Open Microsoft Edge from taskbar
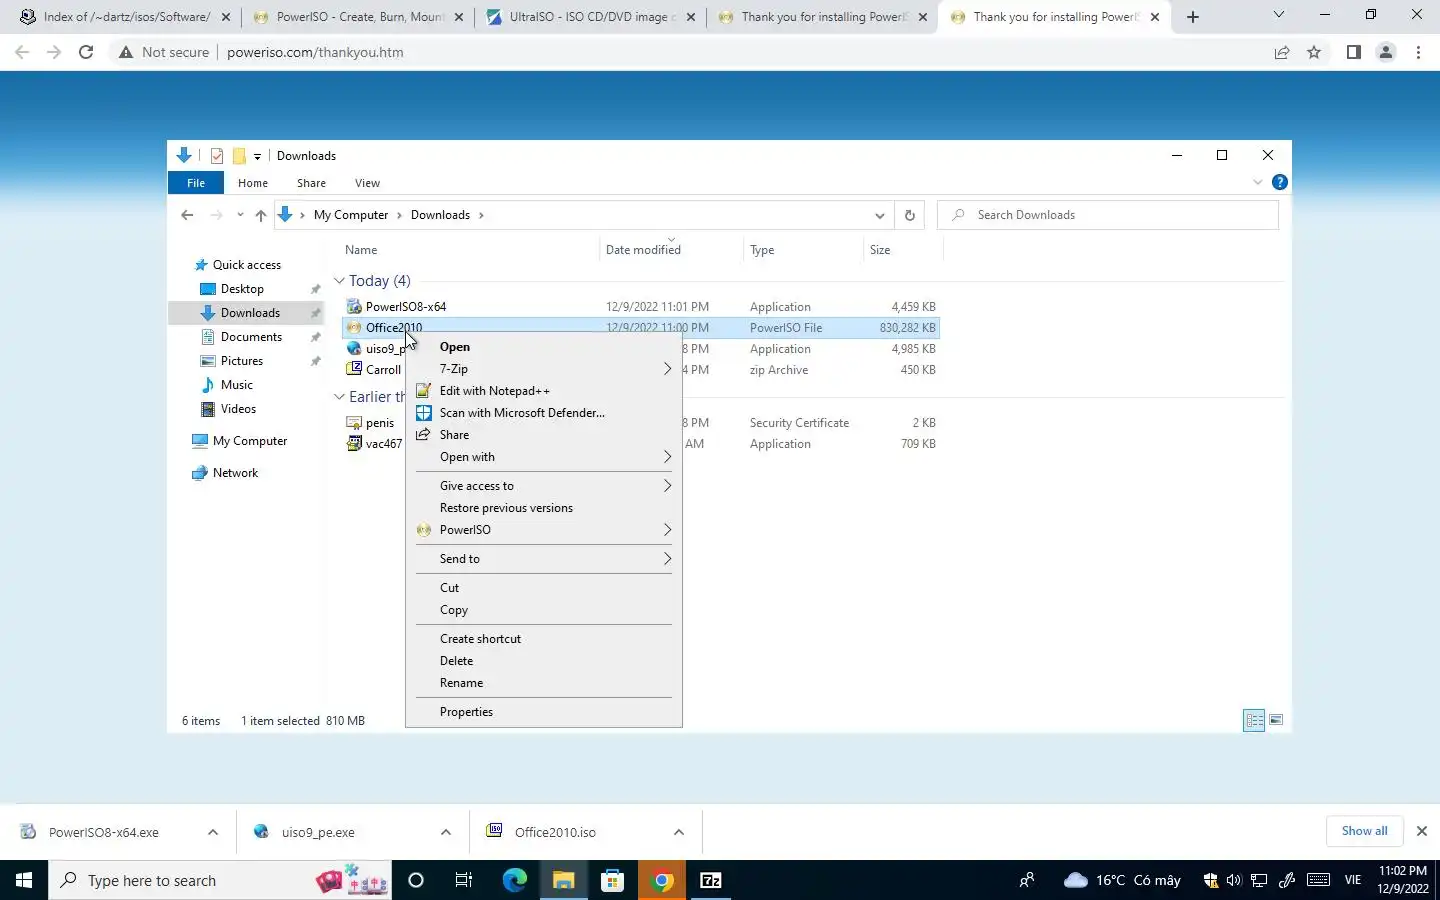 pyautogui.click(x=515, y=880)
